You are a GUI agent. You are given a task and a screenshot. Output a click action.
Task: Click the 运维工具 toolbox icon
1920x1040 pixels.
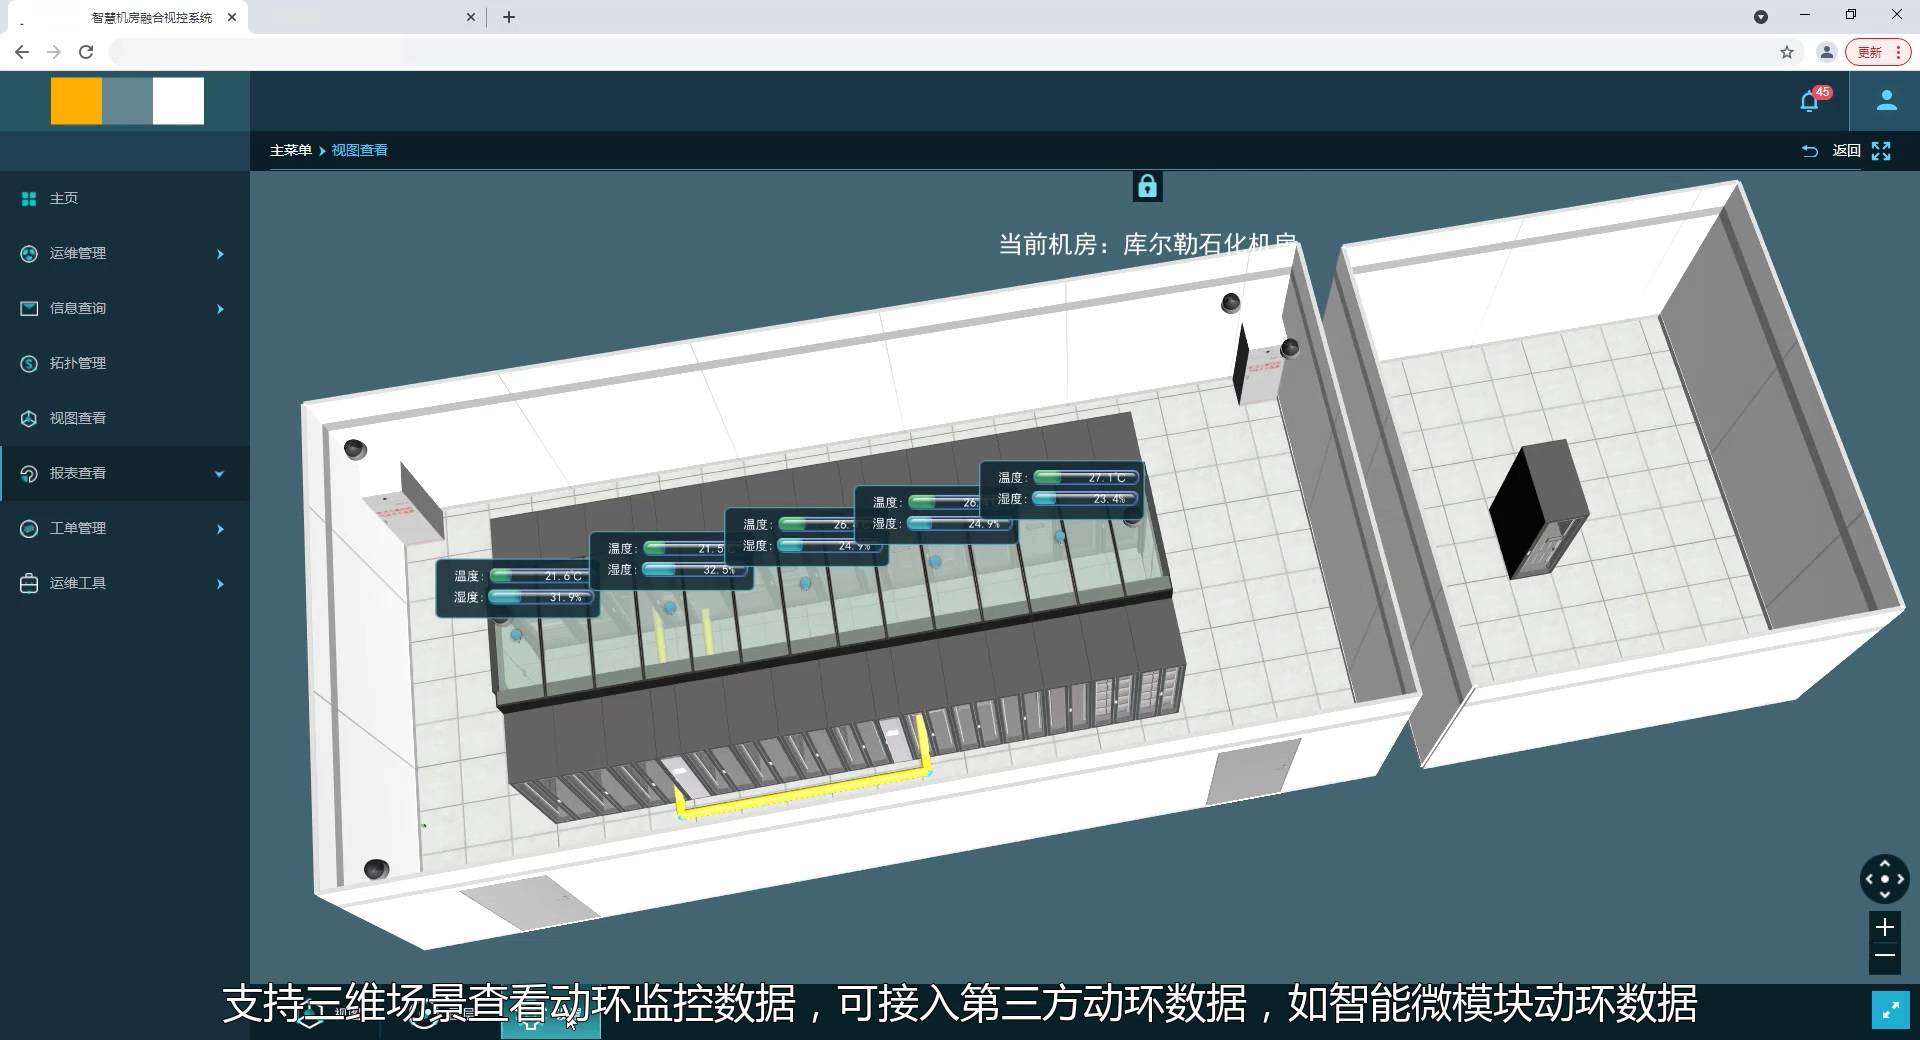pos(29,583)
